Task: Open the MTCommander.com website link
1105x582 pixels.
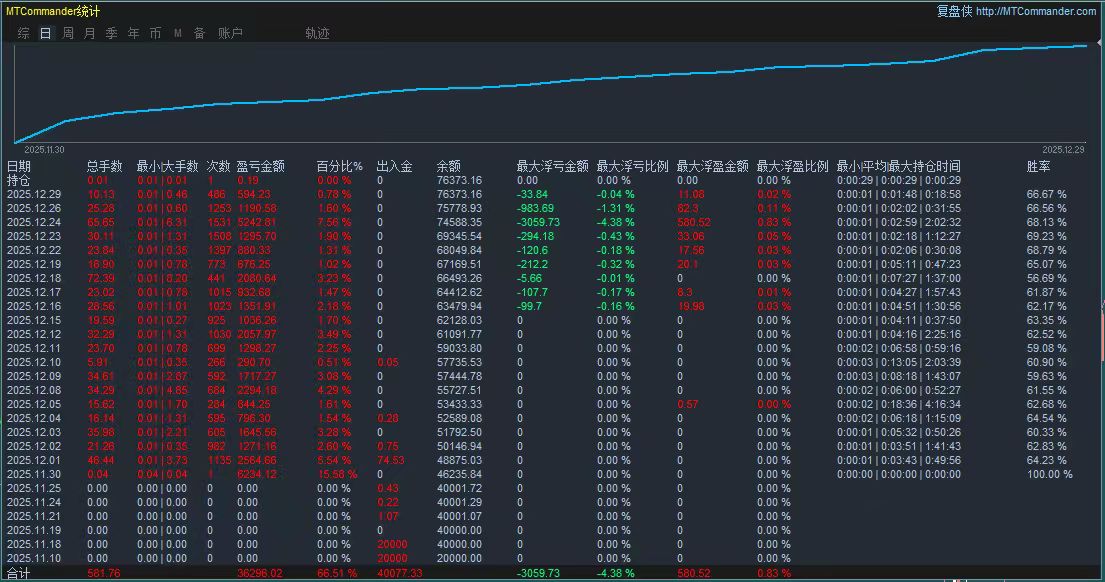Action: pos(1035,11)
